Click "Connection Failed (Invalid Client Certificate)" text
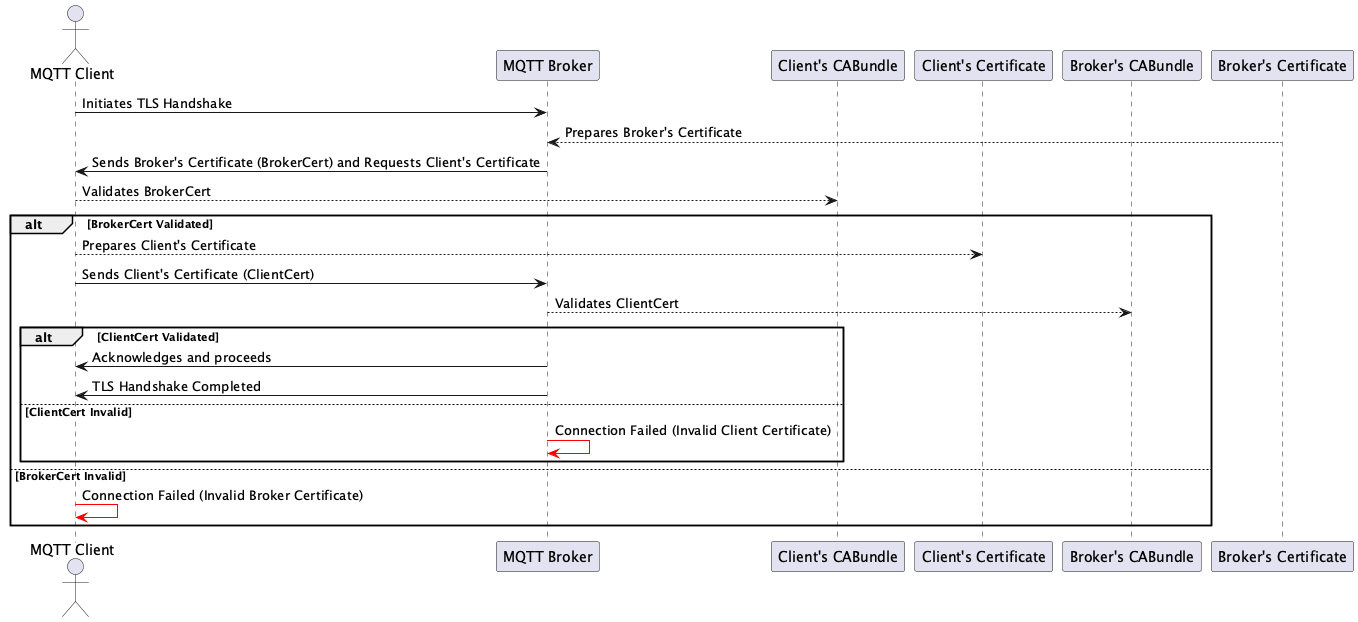Screen dimensions: 1358x622 [693, 430]
